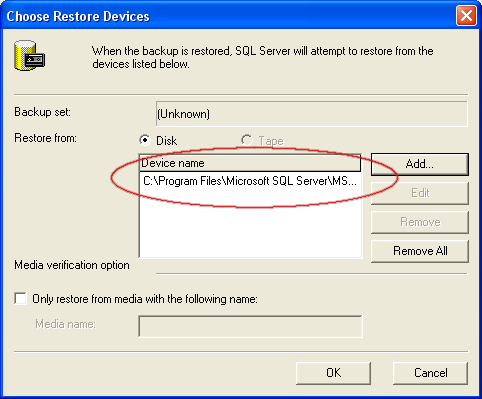Enable 'Only restore from media' checkbox
This screenshot has height=399, width=482.
tap(20, 299)
